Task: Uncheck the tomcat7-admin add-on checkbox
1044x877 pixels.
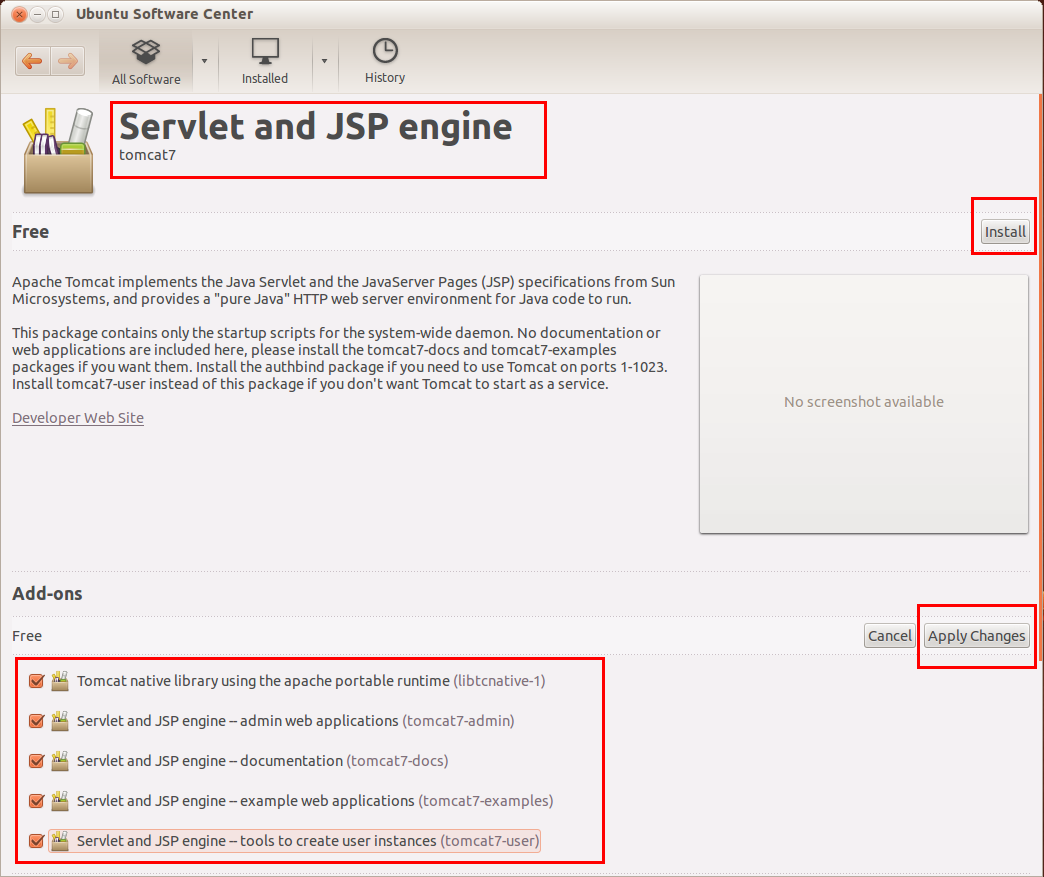Action: [37, 721]
